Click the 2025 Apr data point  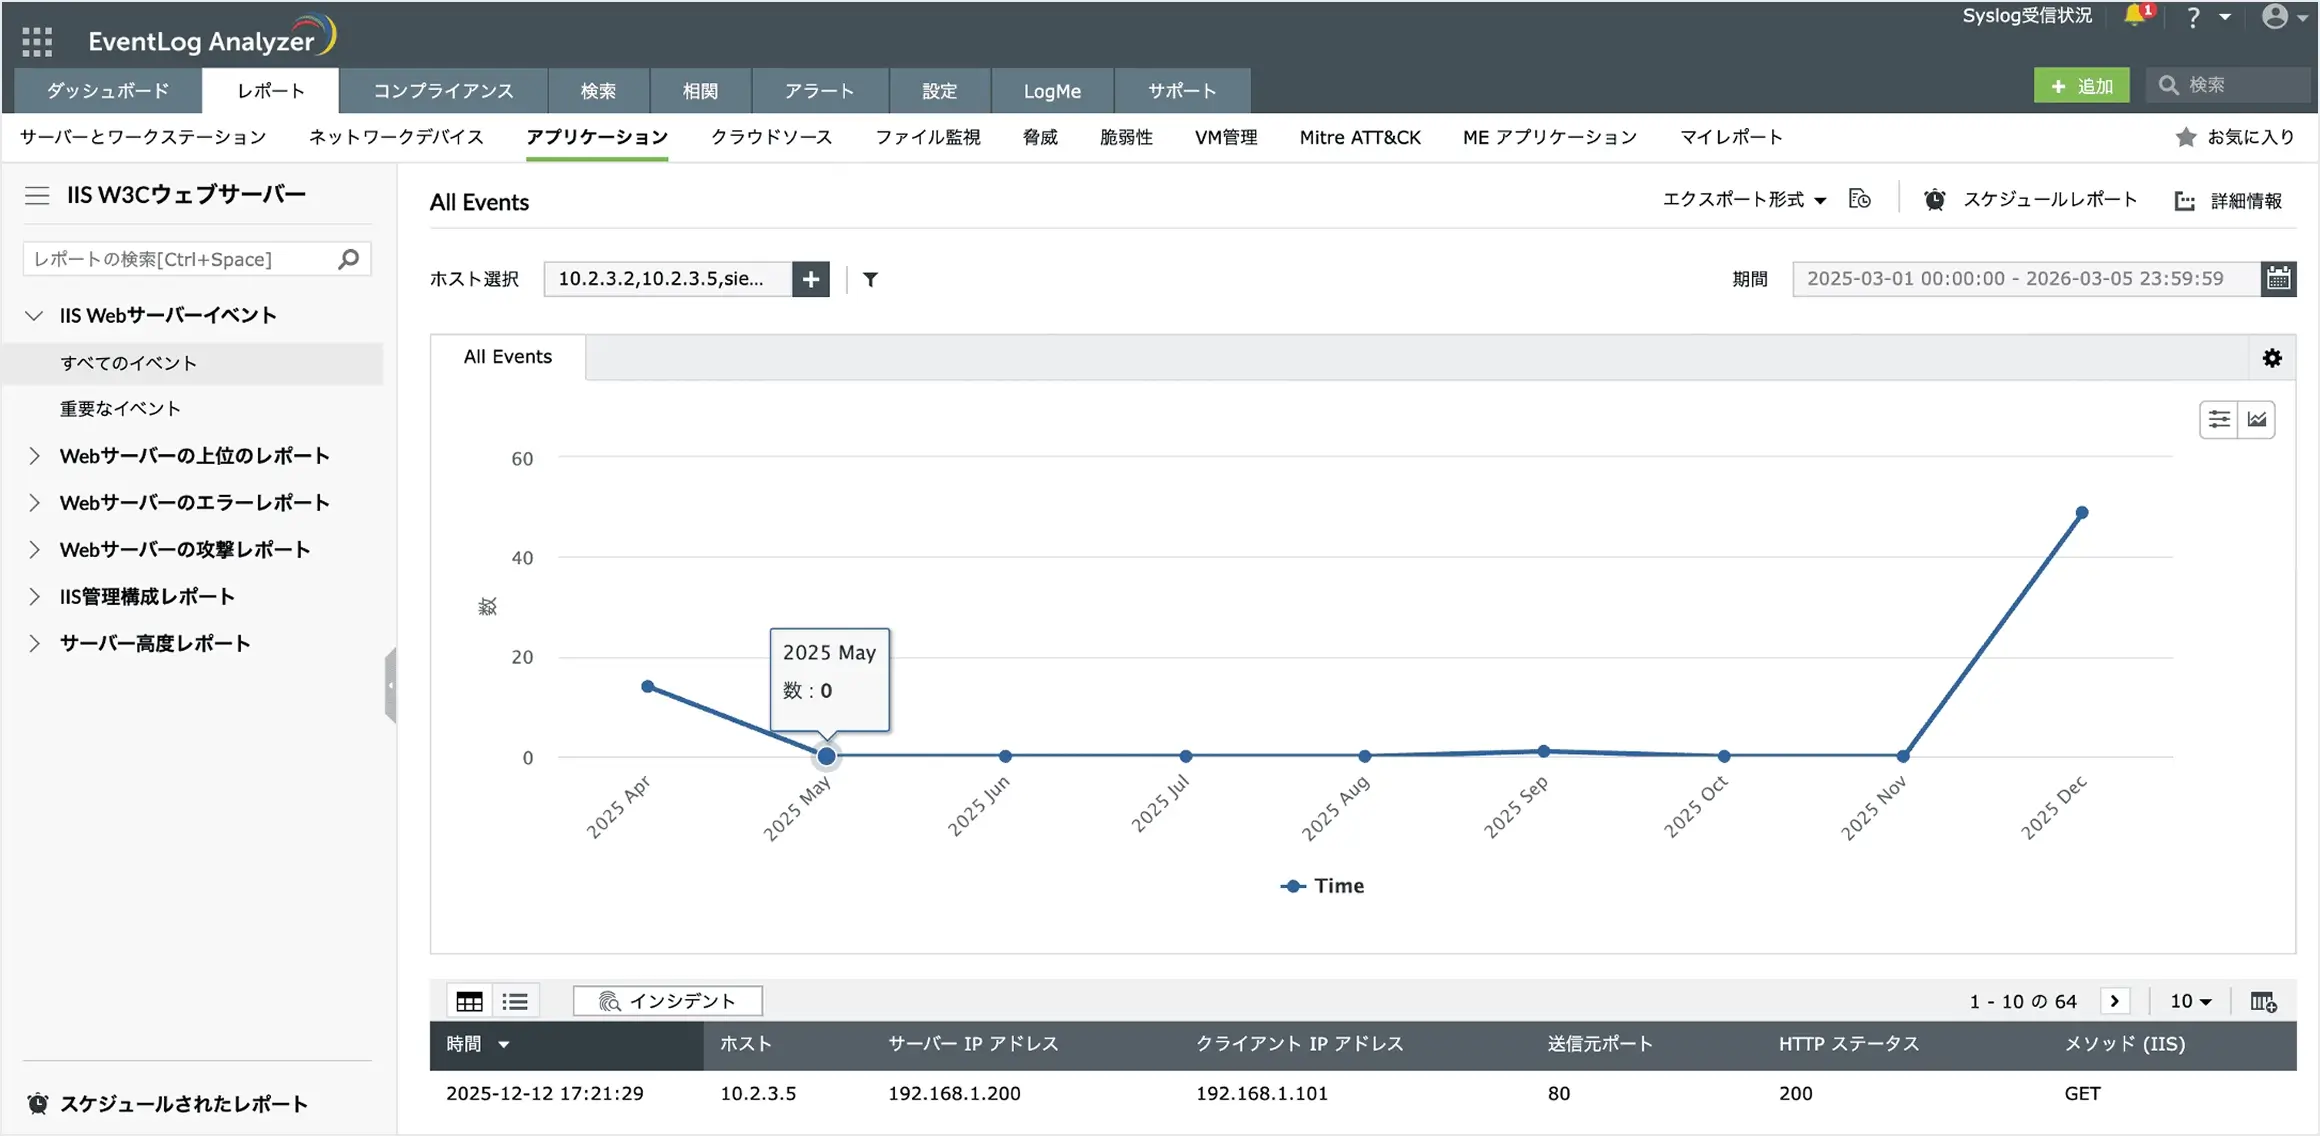coord(648,687)
